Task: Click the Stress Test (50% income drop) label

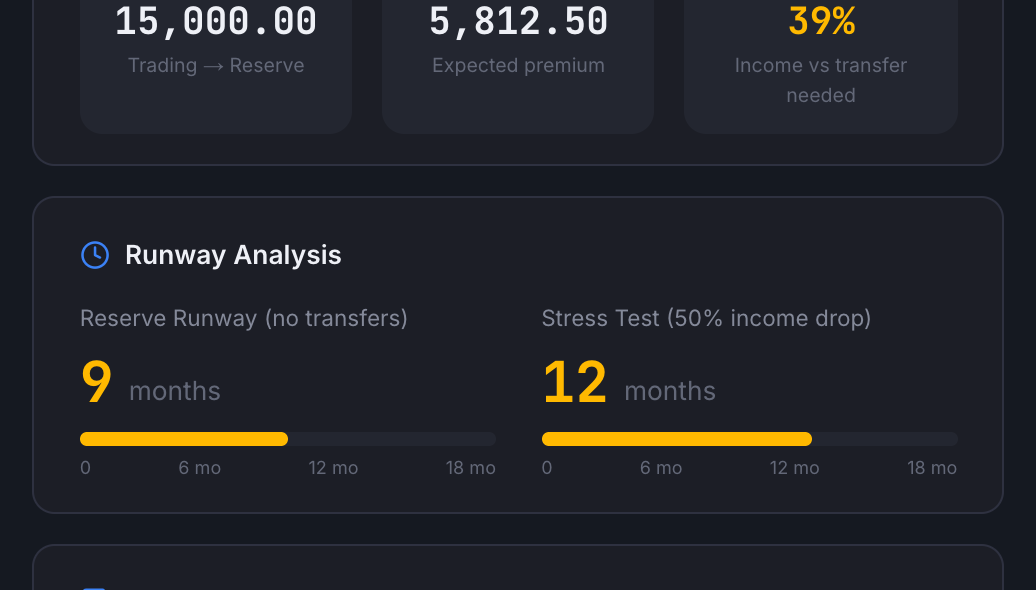Action: click(706, 318)
